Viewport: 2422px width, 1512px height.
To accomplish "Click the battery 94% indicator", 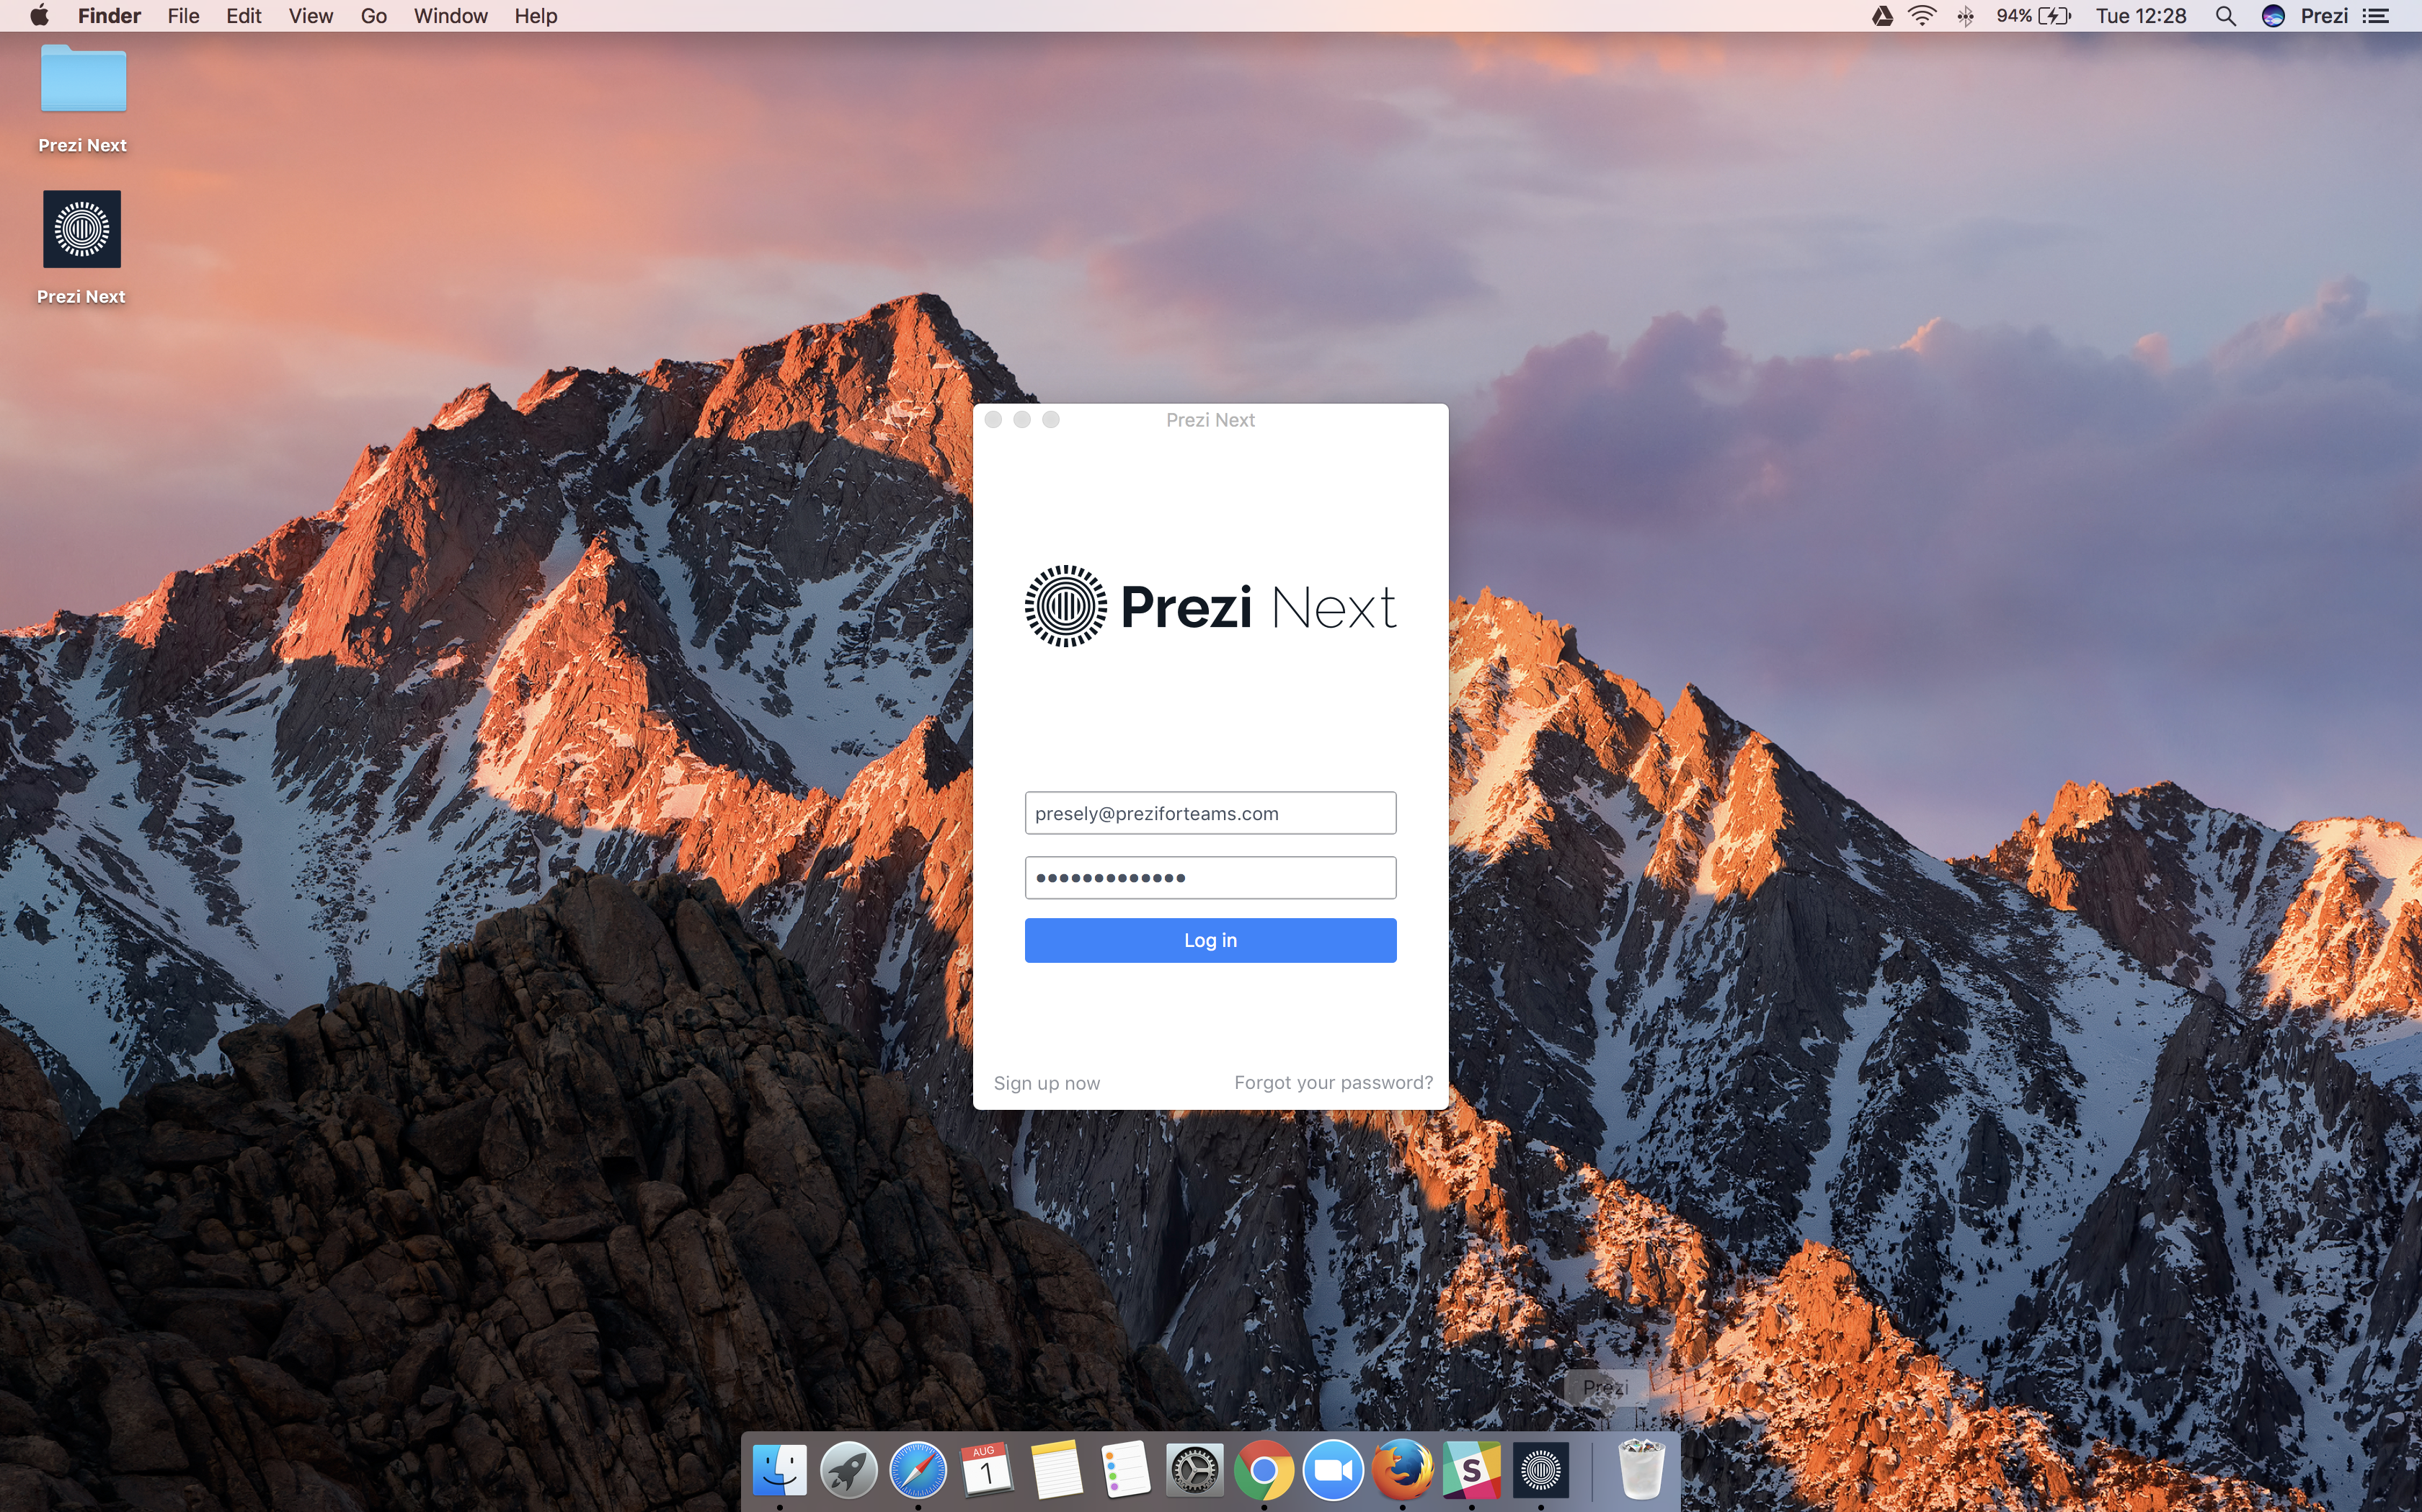I will click(x=2034, y=16).
